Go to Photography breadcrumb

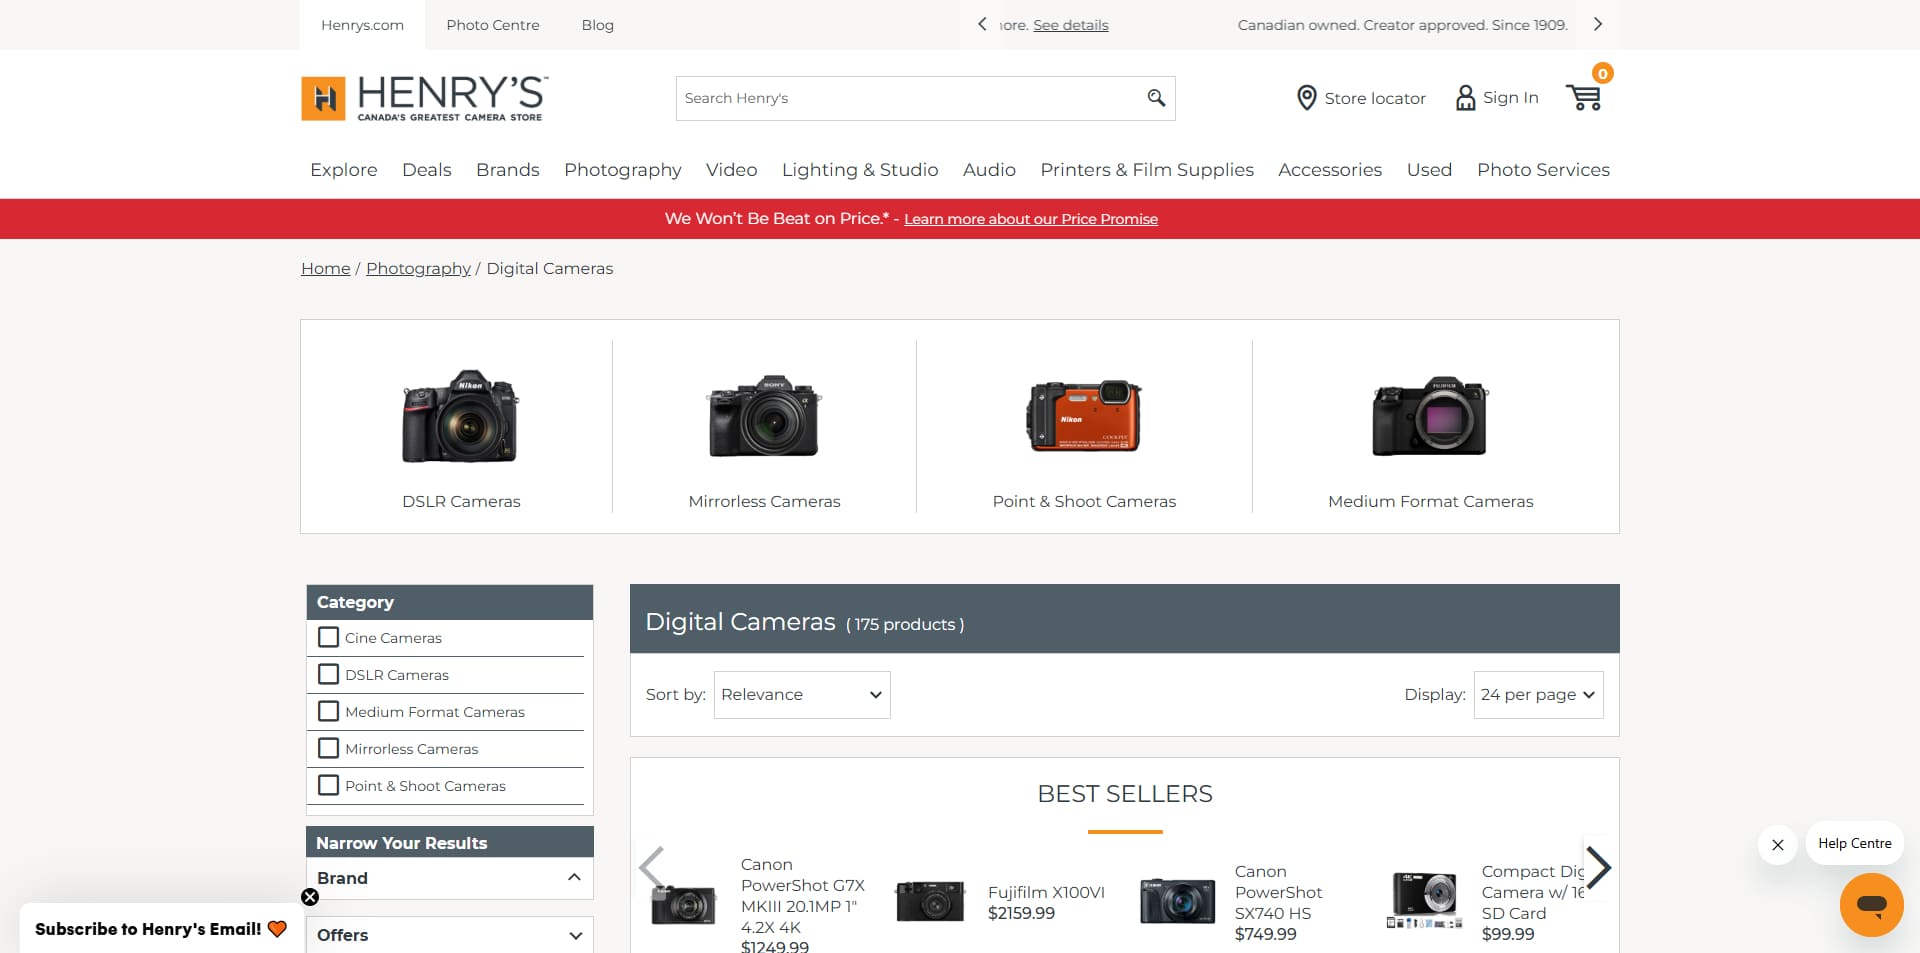coord(418,268)
